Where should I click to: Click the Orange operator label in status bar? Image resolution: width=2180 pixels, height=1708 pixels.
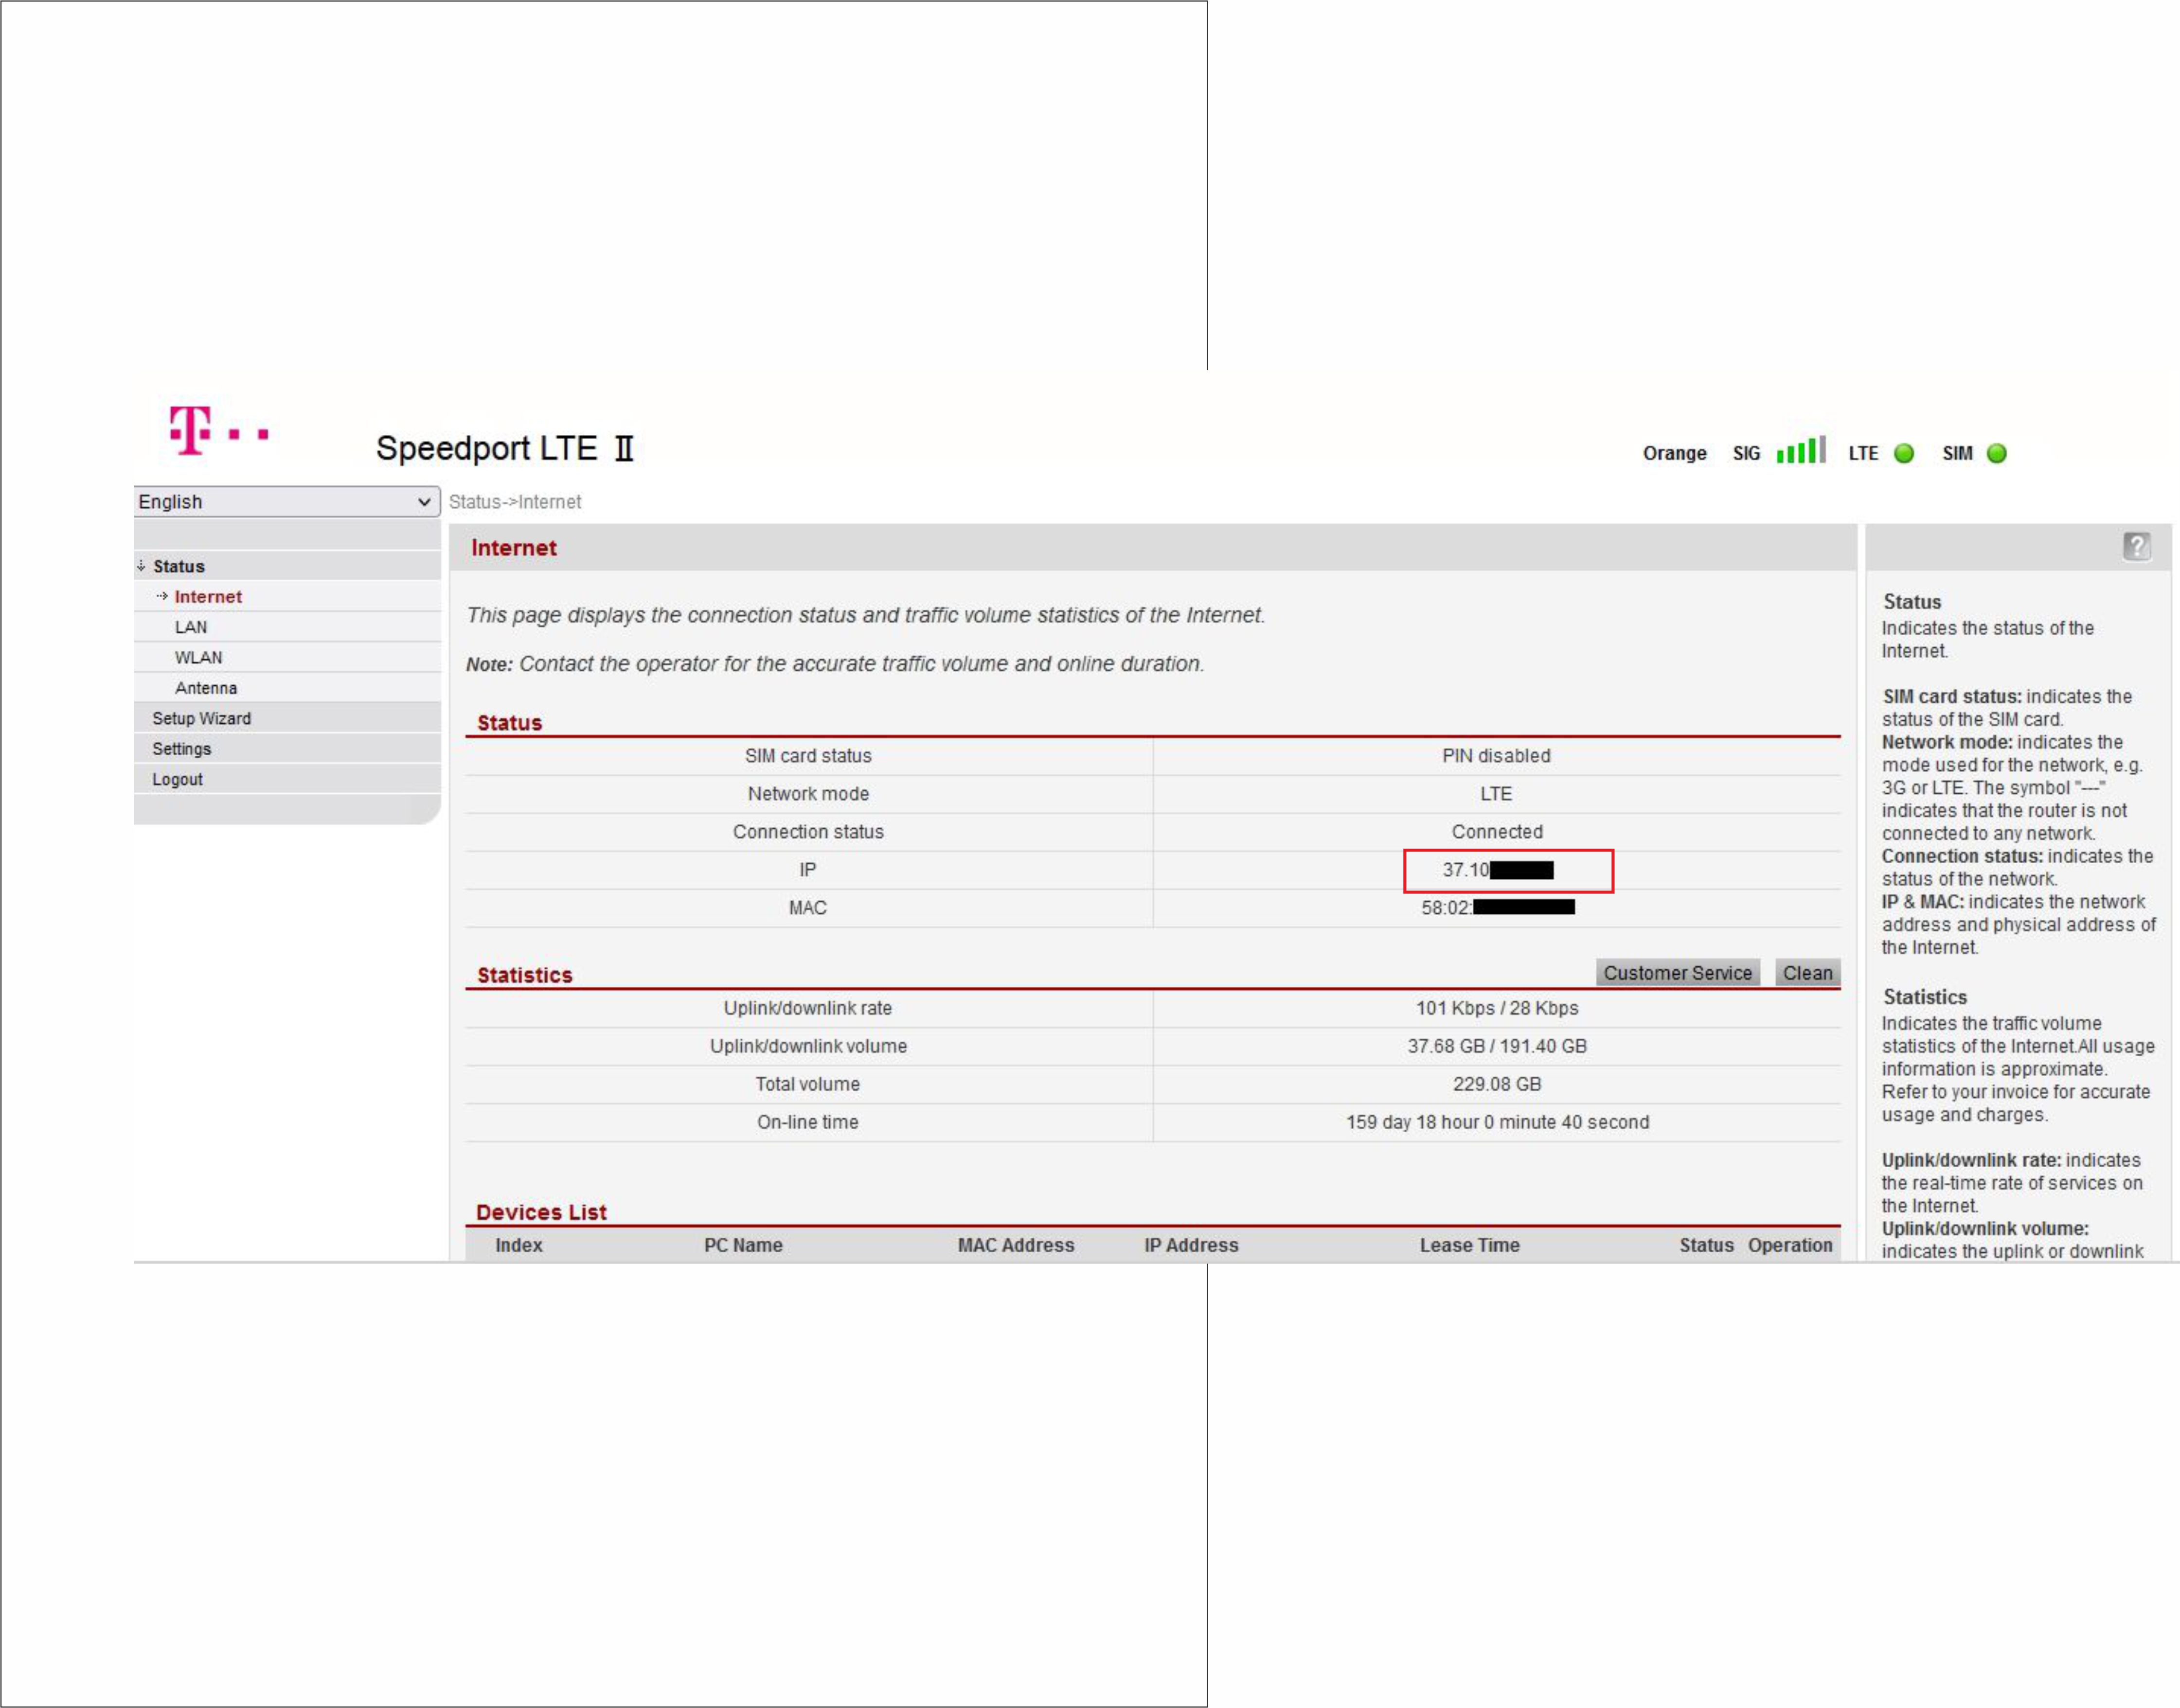1674,452
